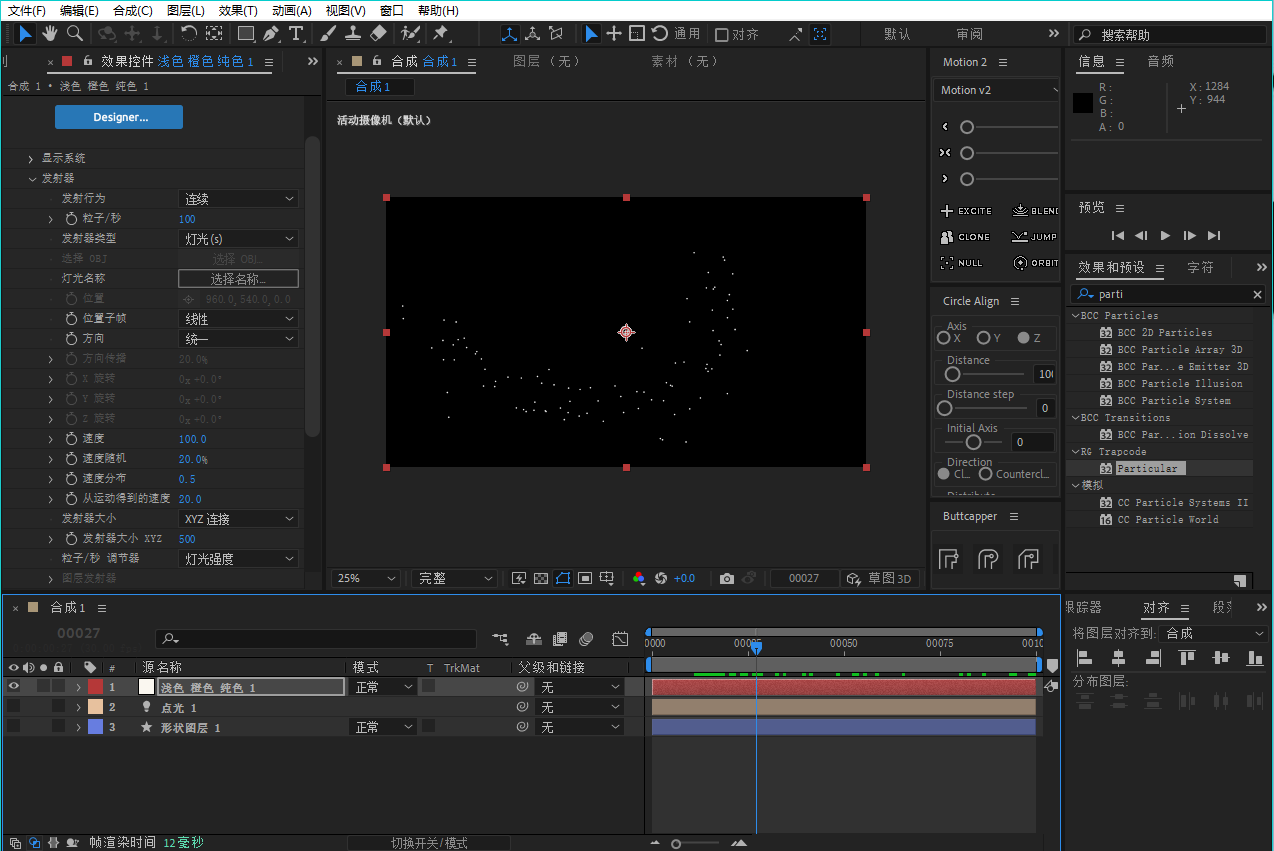
Task: Toggle frame blending timeline switch
Action: [560, 639]
